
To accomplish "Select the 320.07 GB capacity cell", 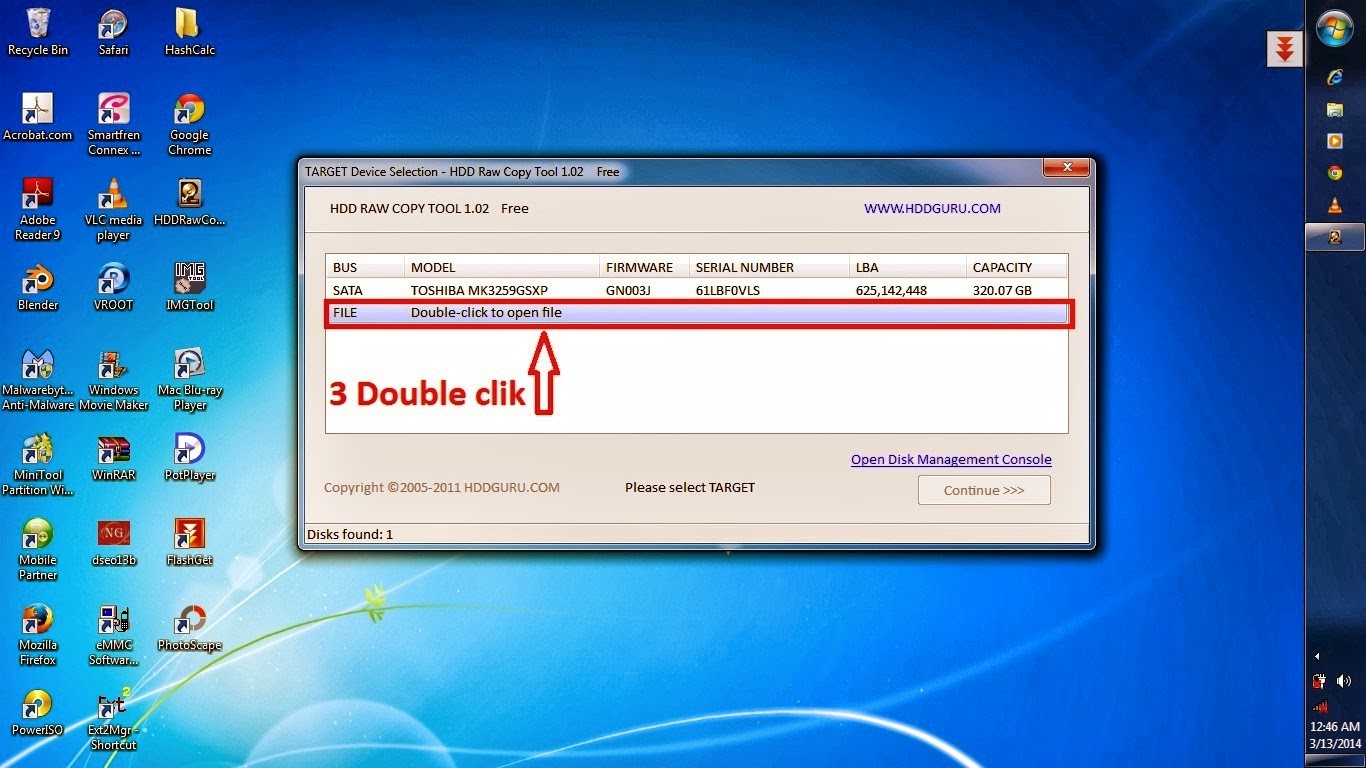I will pos(1002,290).
